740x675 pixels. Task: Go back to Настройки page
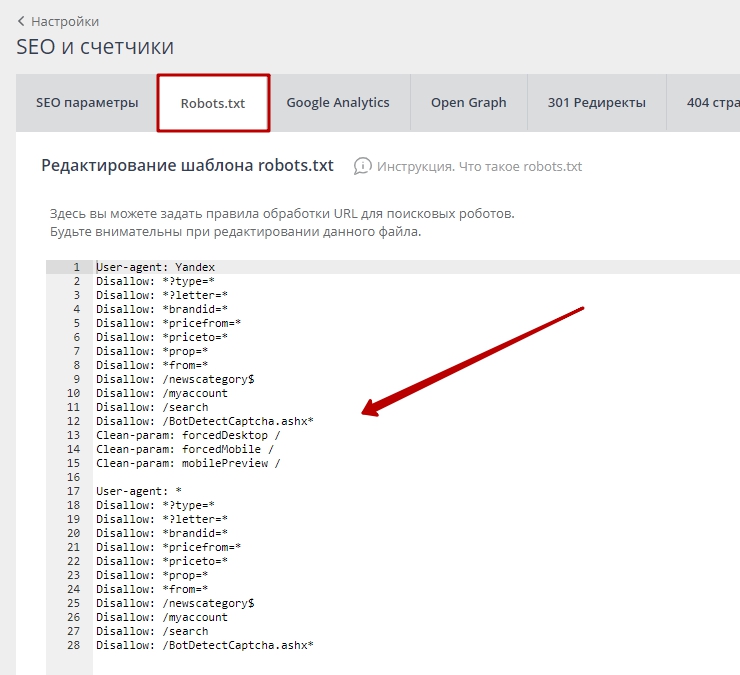click(65, 21)
